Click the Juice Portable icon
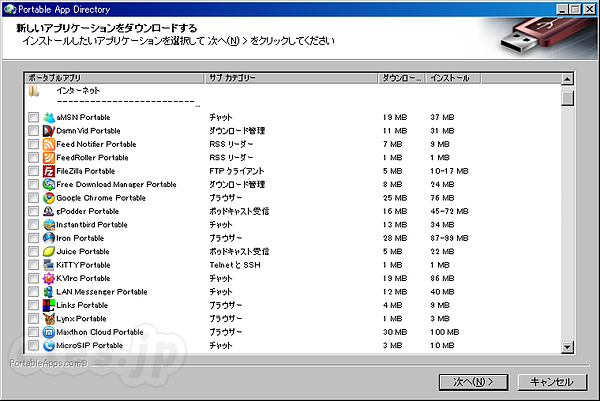600x401 pixels. point(48,251)
